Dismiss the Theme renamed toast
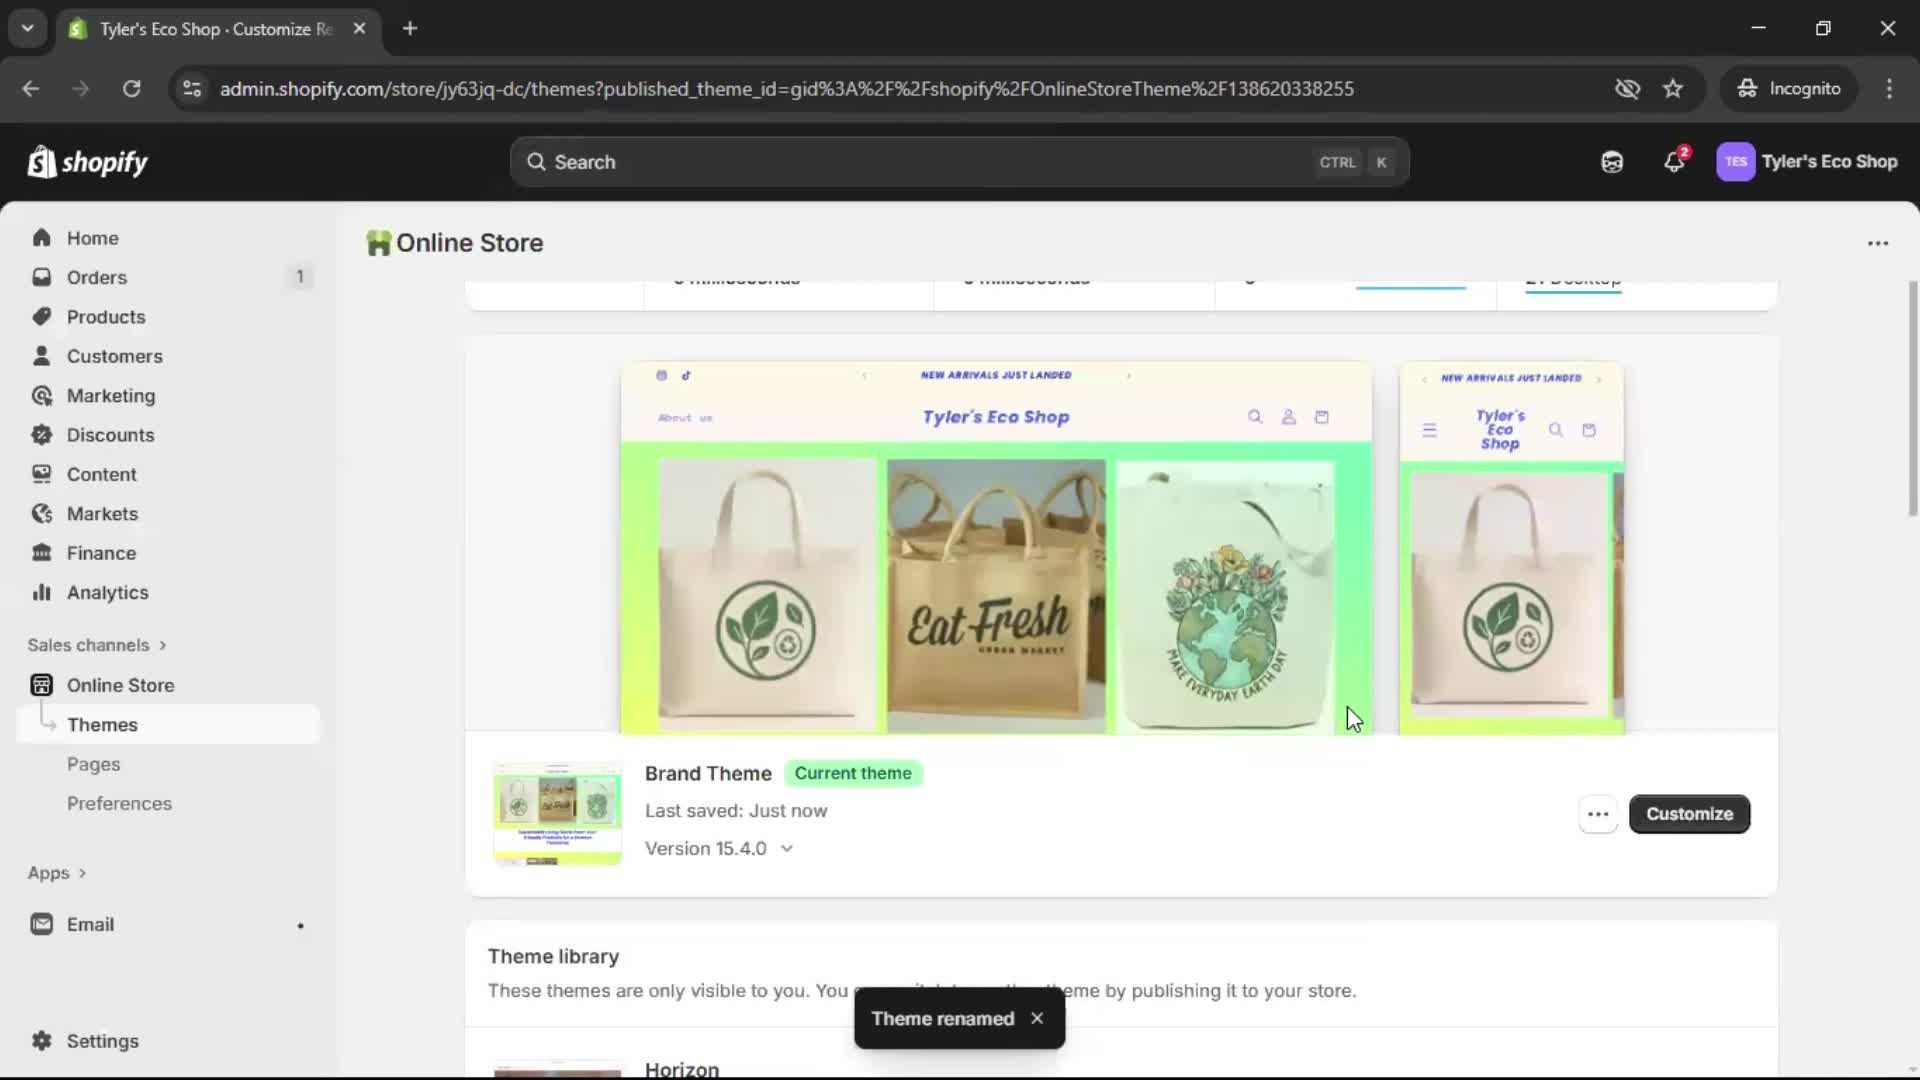 point(1037,1018)
